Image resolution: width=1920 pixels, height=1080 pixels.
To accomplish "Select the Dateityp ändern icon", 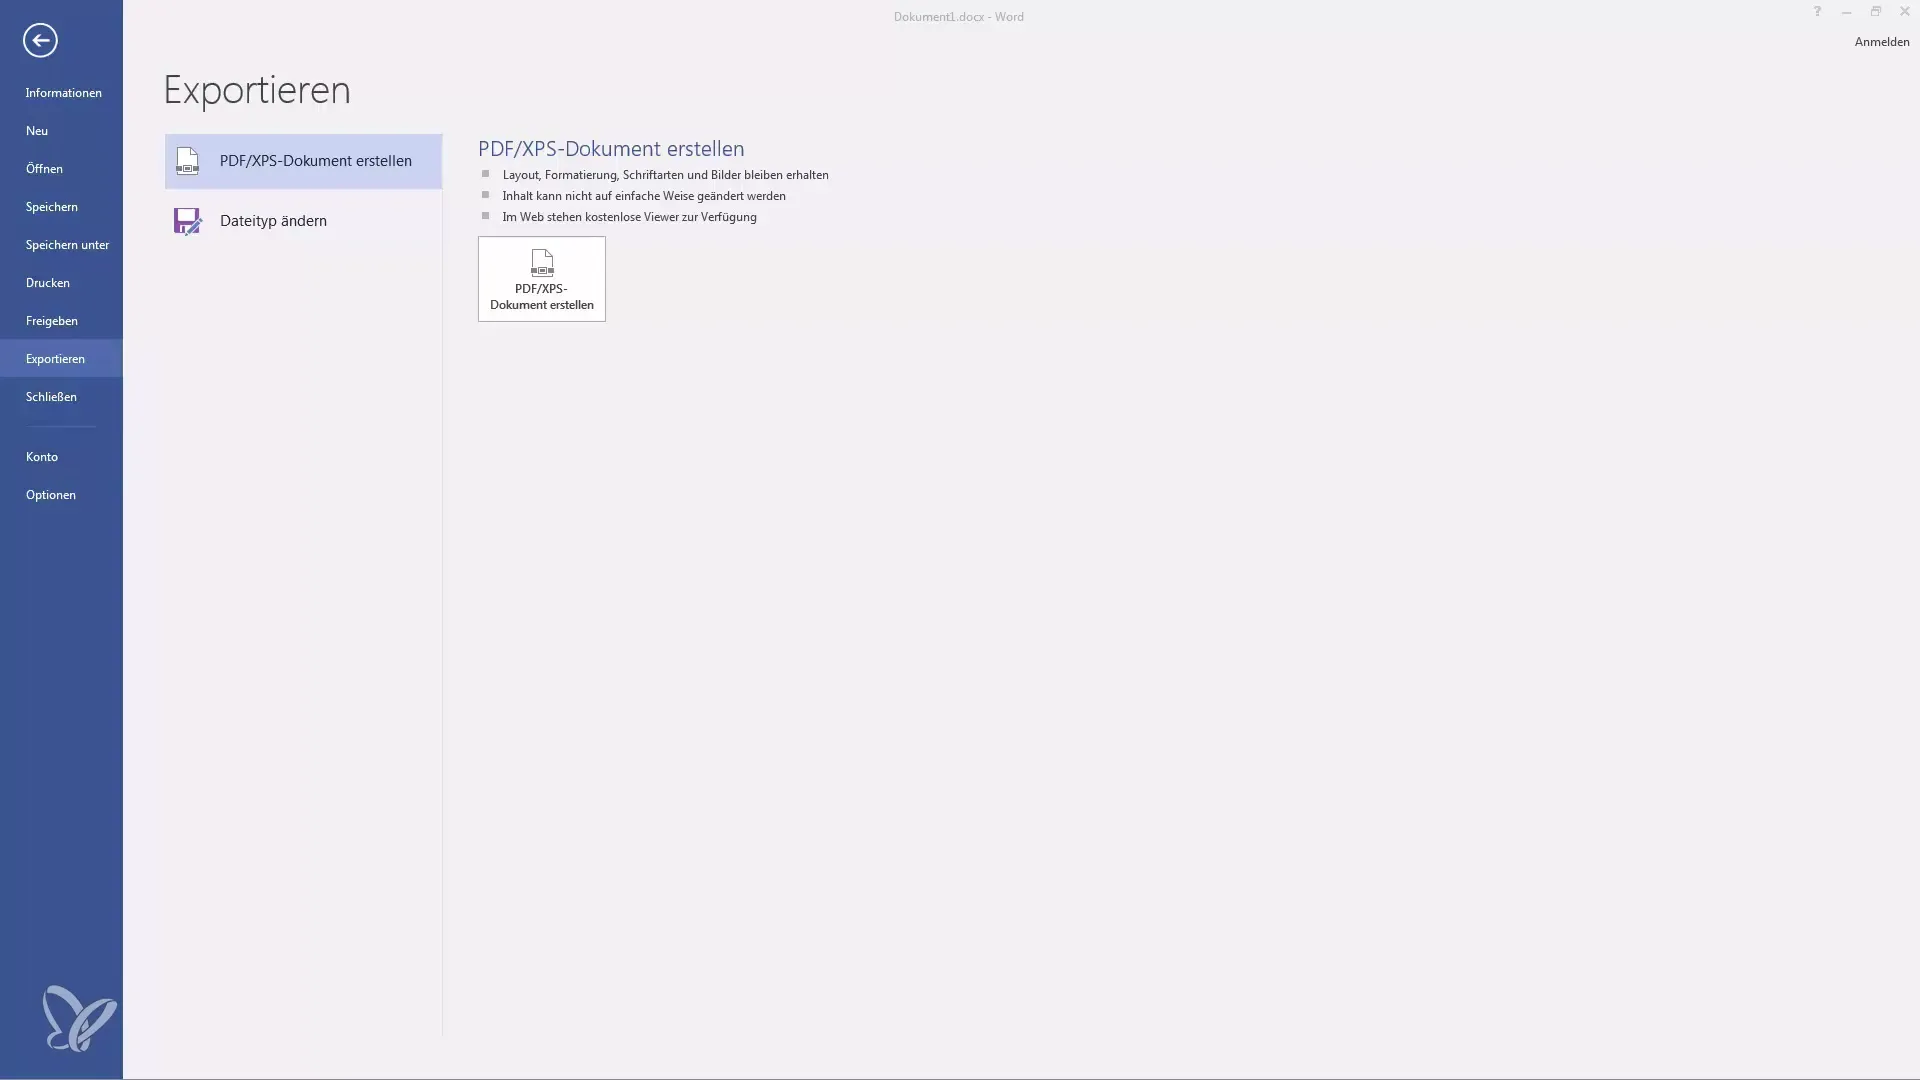I will pyautogui.click(x=186, y=220).
